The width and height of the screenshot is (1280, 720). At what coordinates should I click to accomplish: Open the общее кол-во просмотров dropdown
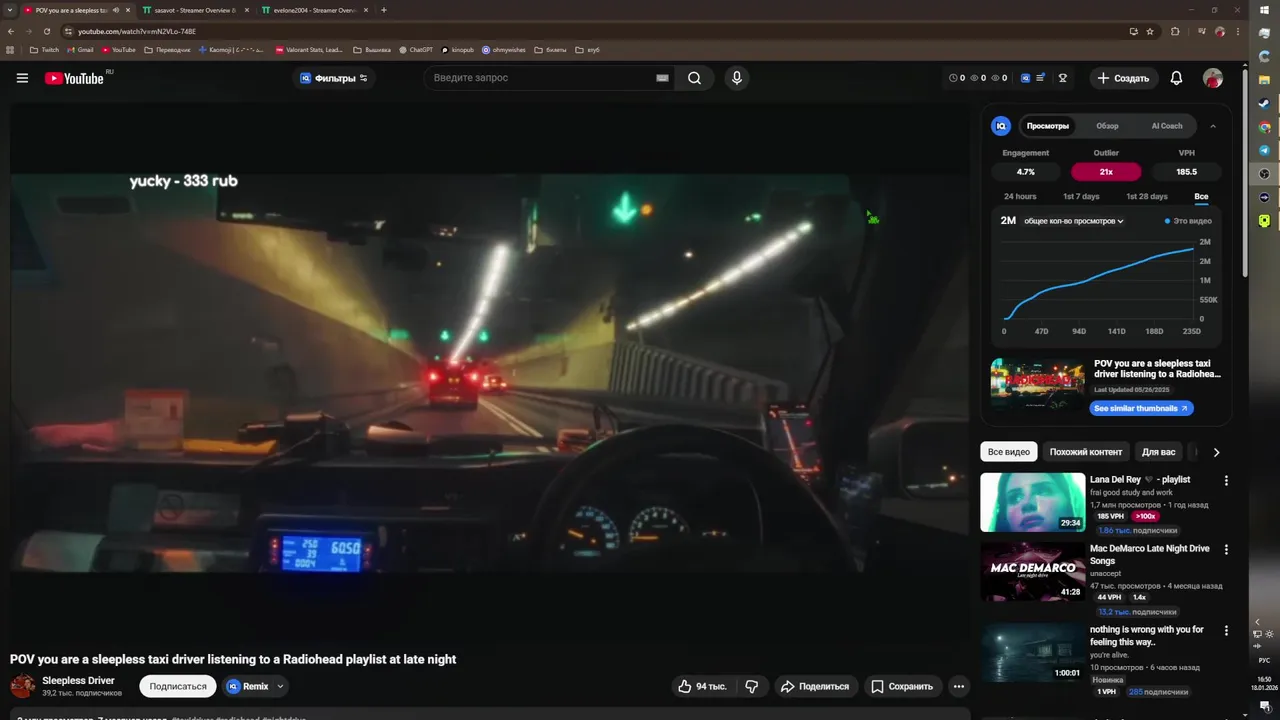coord(1074,221)
